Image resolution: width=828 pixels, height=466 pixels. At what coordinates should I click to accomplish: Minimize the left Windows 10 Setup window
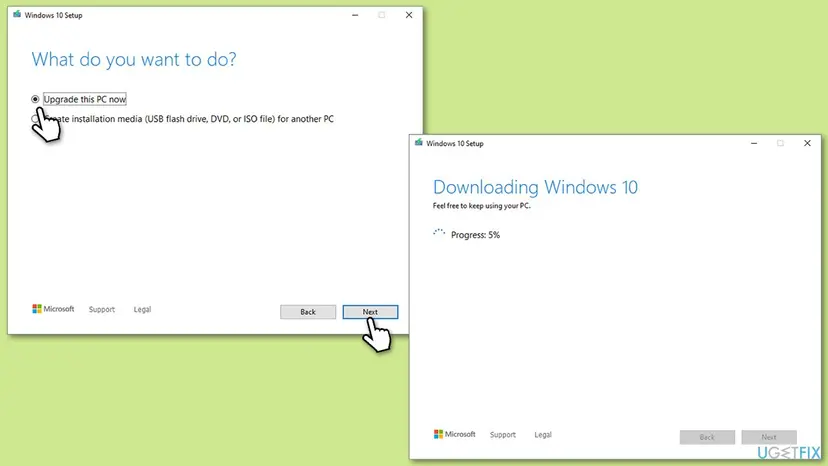tap(355, 15)
